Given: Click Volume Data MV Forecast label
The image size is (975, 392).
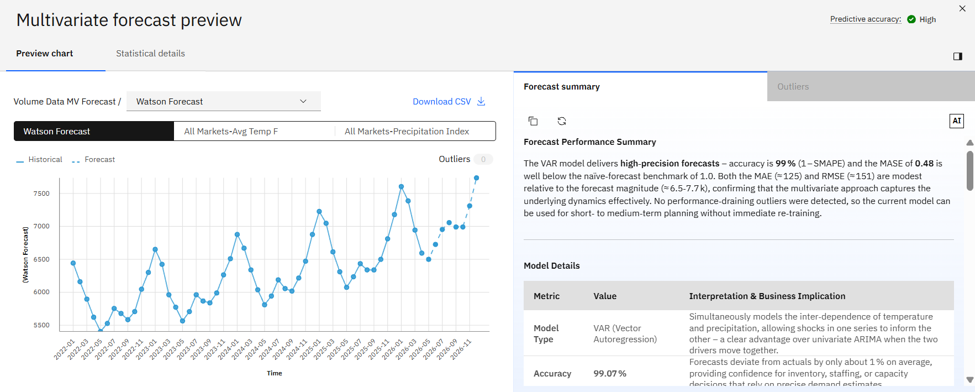Looking at the screenshot, I should [x=67, y=101].
